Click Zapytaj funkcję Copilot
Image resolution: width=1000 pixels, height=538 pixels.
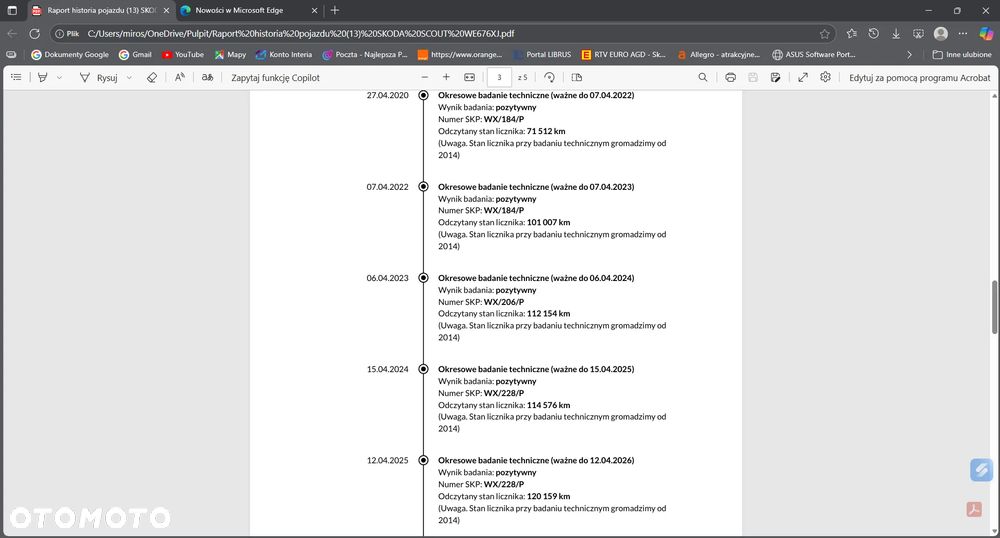click(x=276, y=78)
